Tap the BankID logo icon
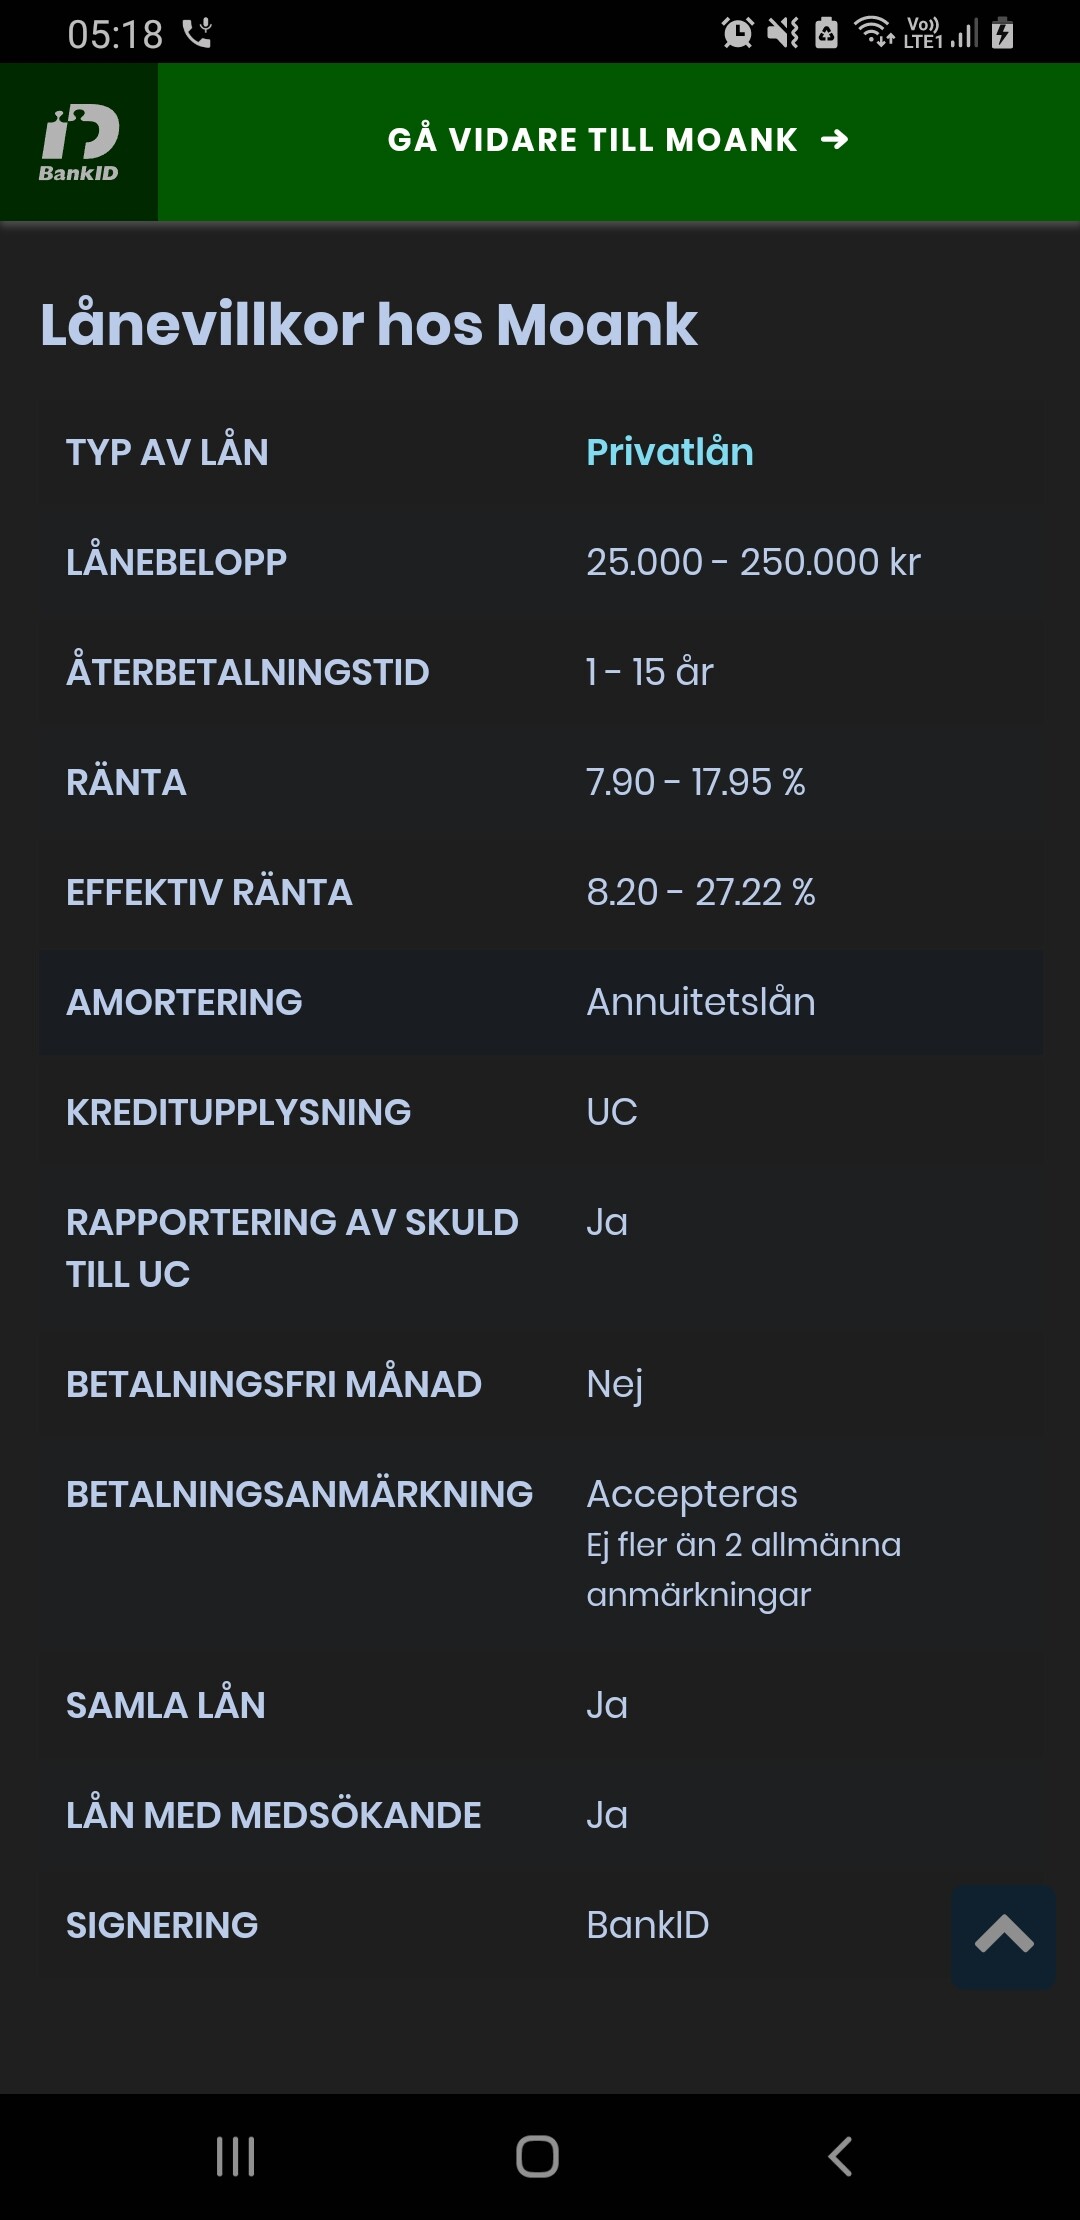This screenshot has height=2220, width=1080. click(79, 142)
